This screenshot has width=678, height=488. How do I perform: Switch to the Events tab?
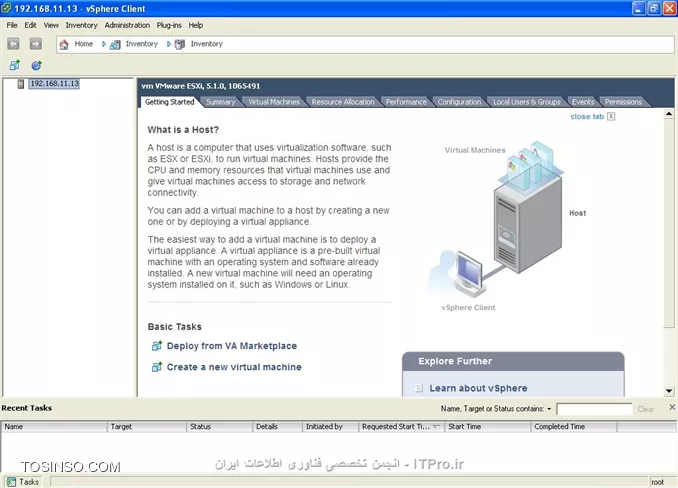[583, 102]
